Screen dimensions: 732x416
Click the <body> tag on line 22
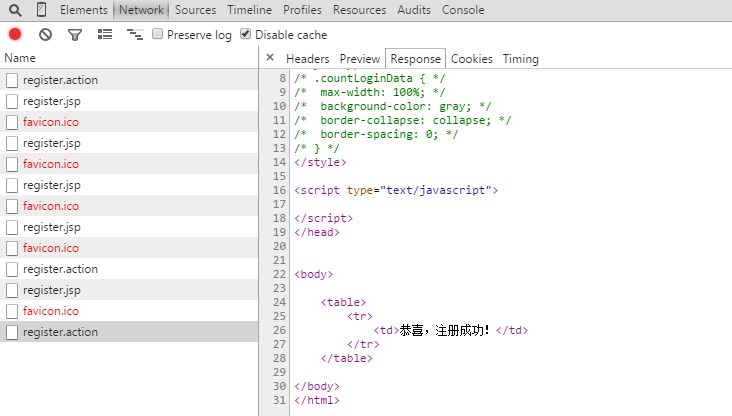(x=313, y=274)
